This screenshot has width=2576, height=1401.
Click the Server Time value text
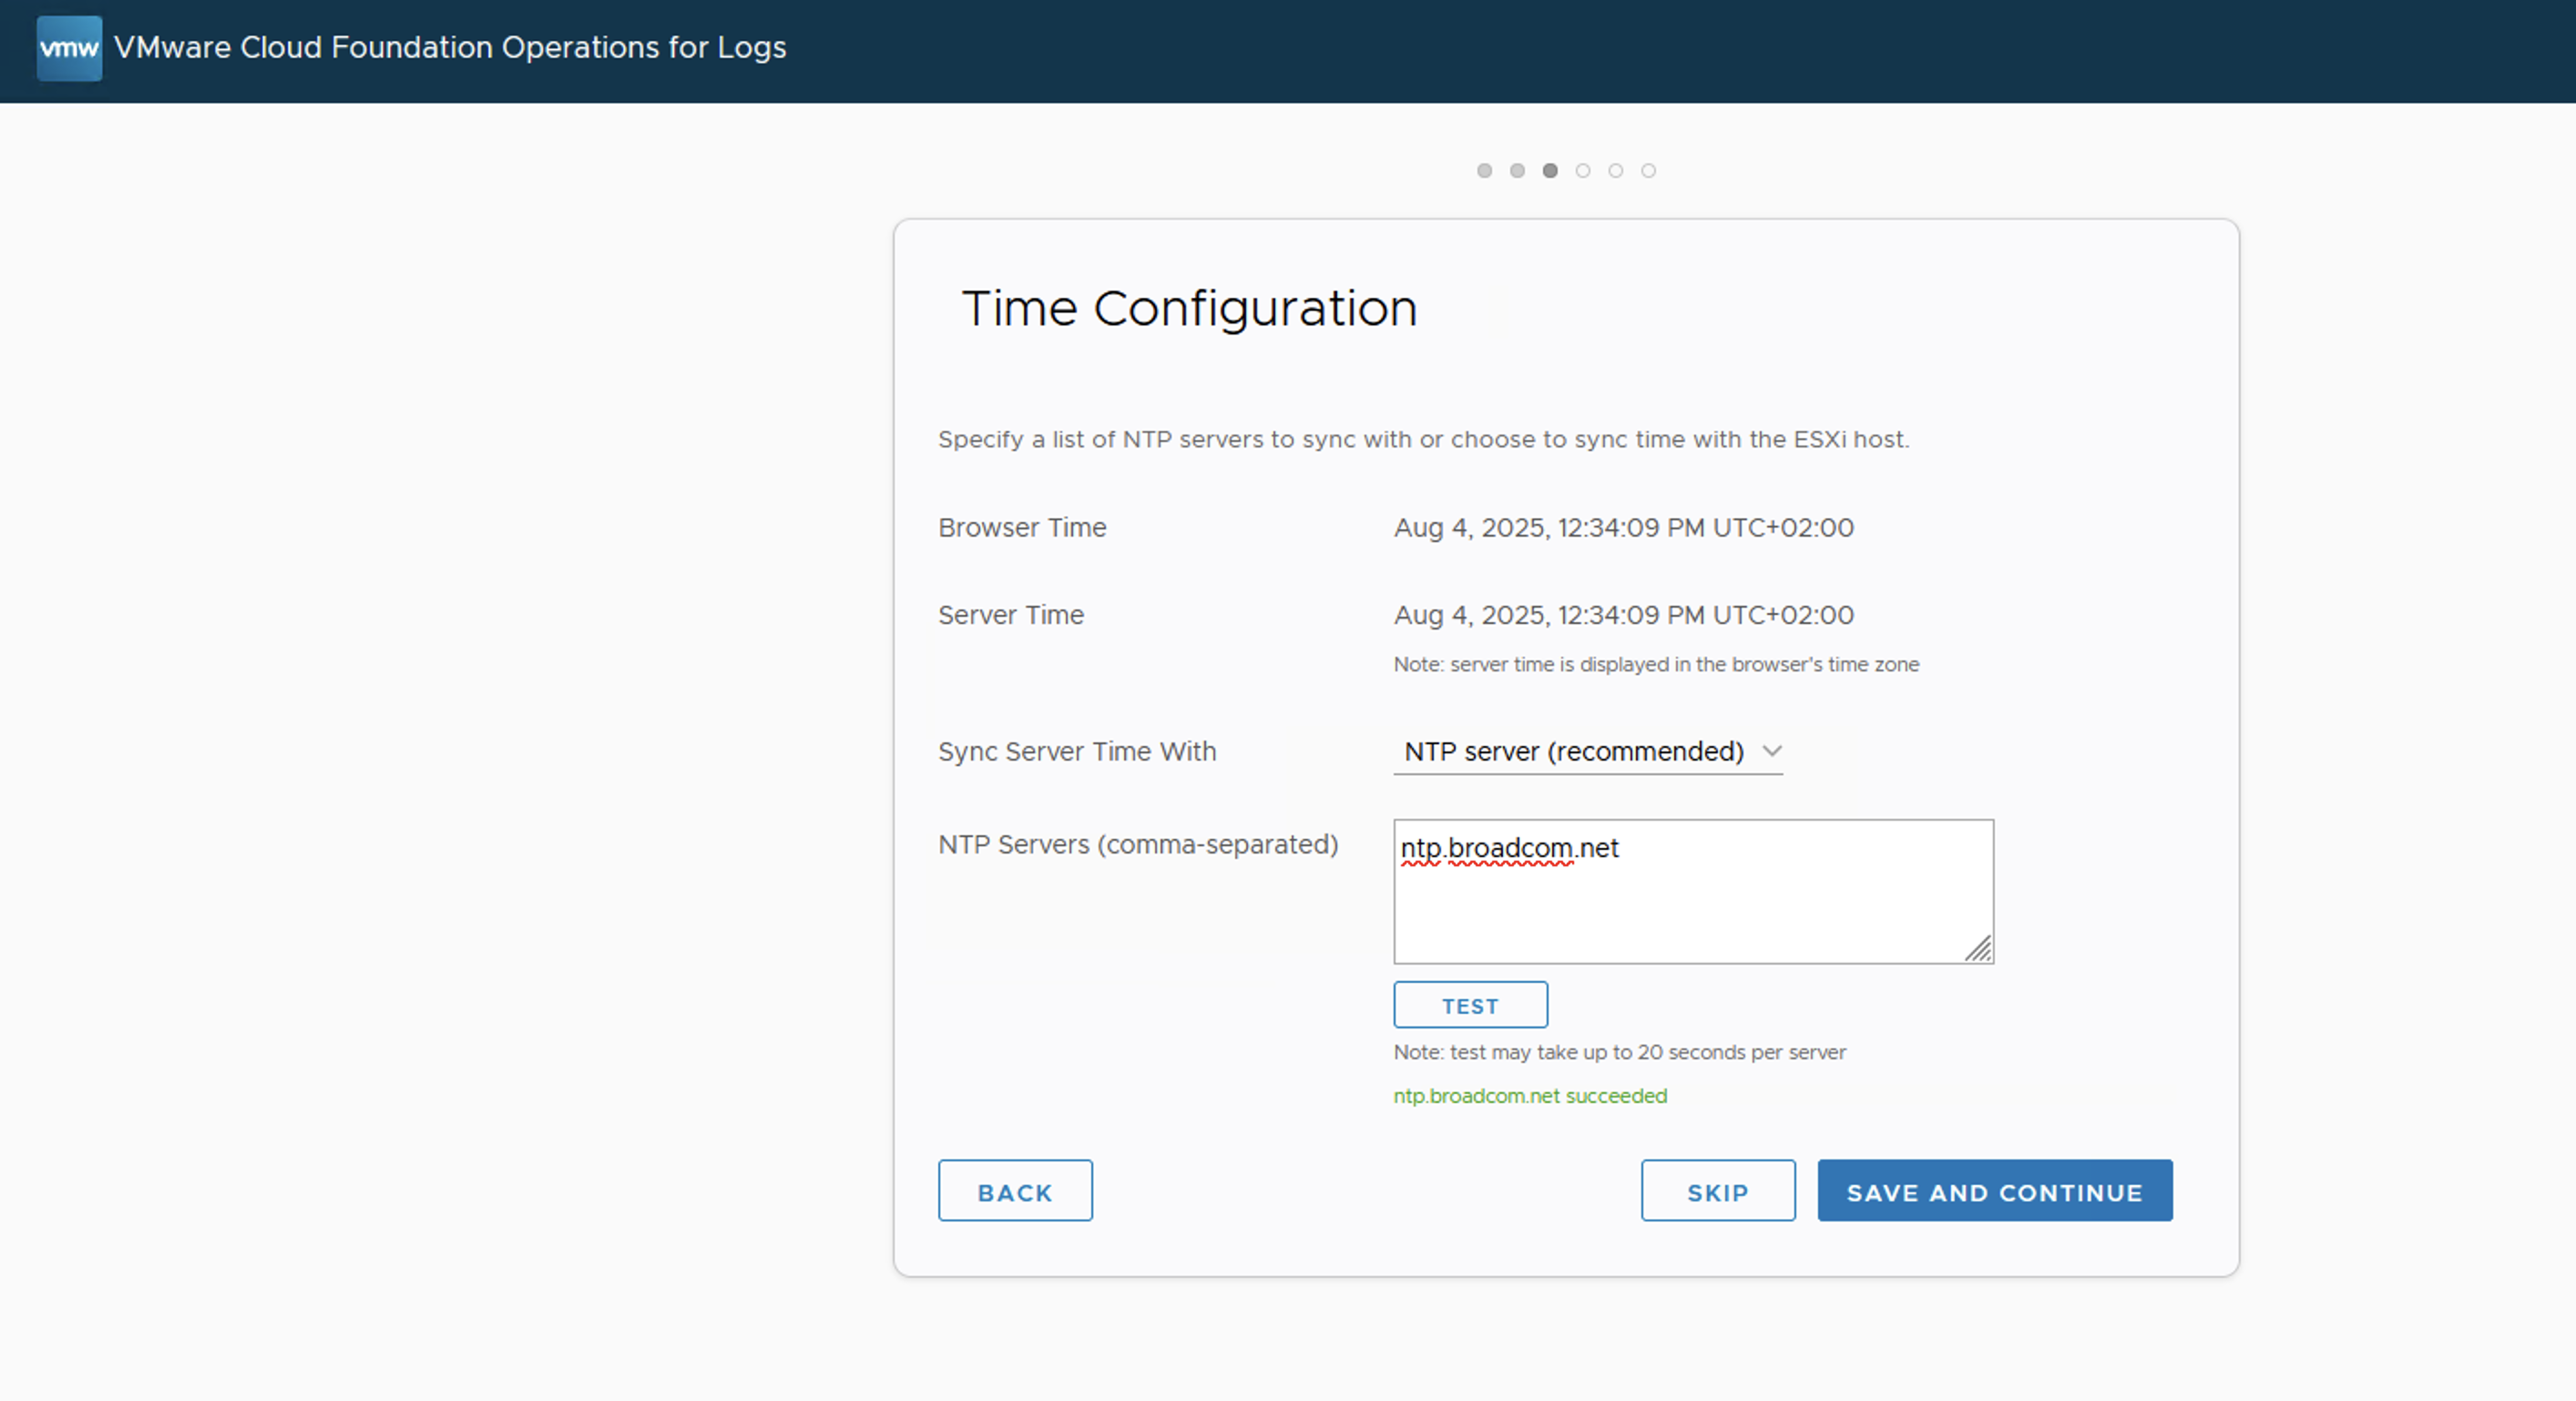coord(1623,615)
